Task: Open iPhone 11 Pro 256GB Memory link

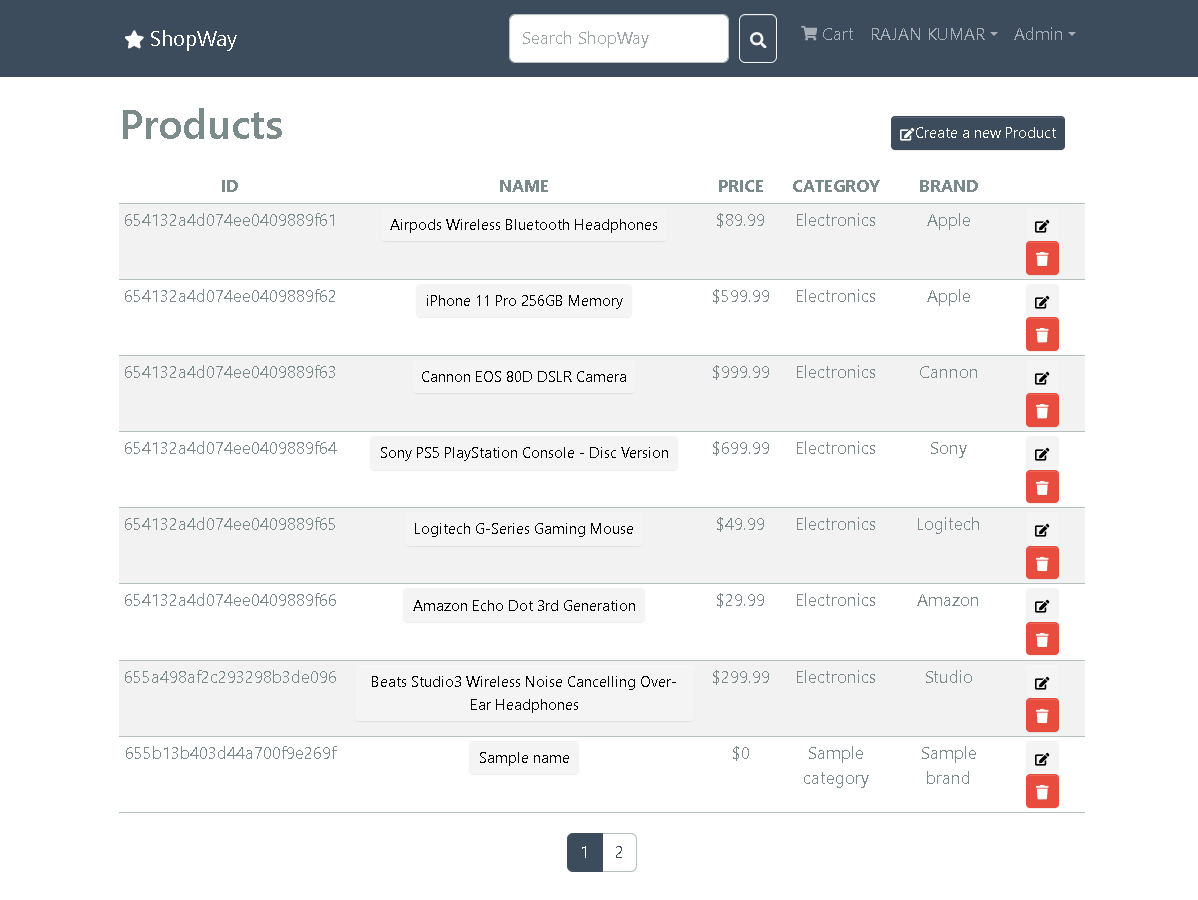Action: coord(523,300)
